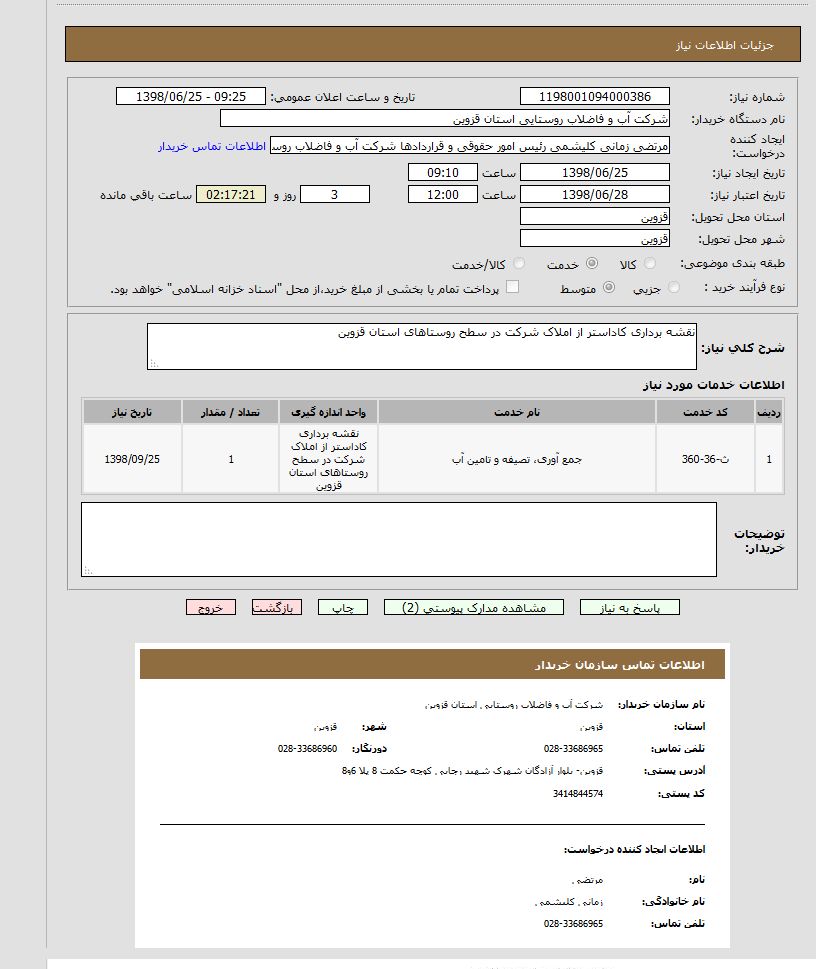Open the اطلاعات تماس خریدار link
Screen dimensions: 816x969
[x=211, y=146]
